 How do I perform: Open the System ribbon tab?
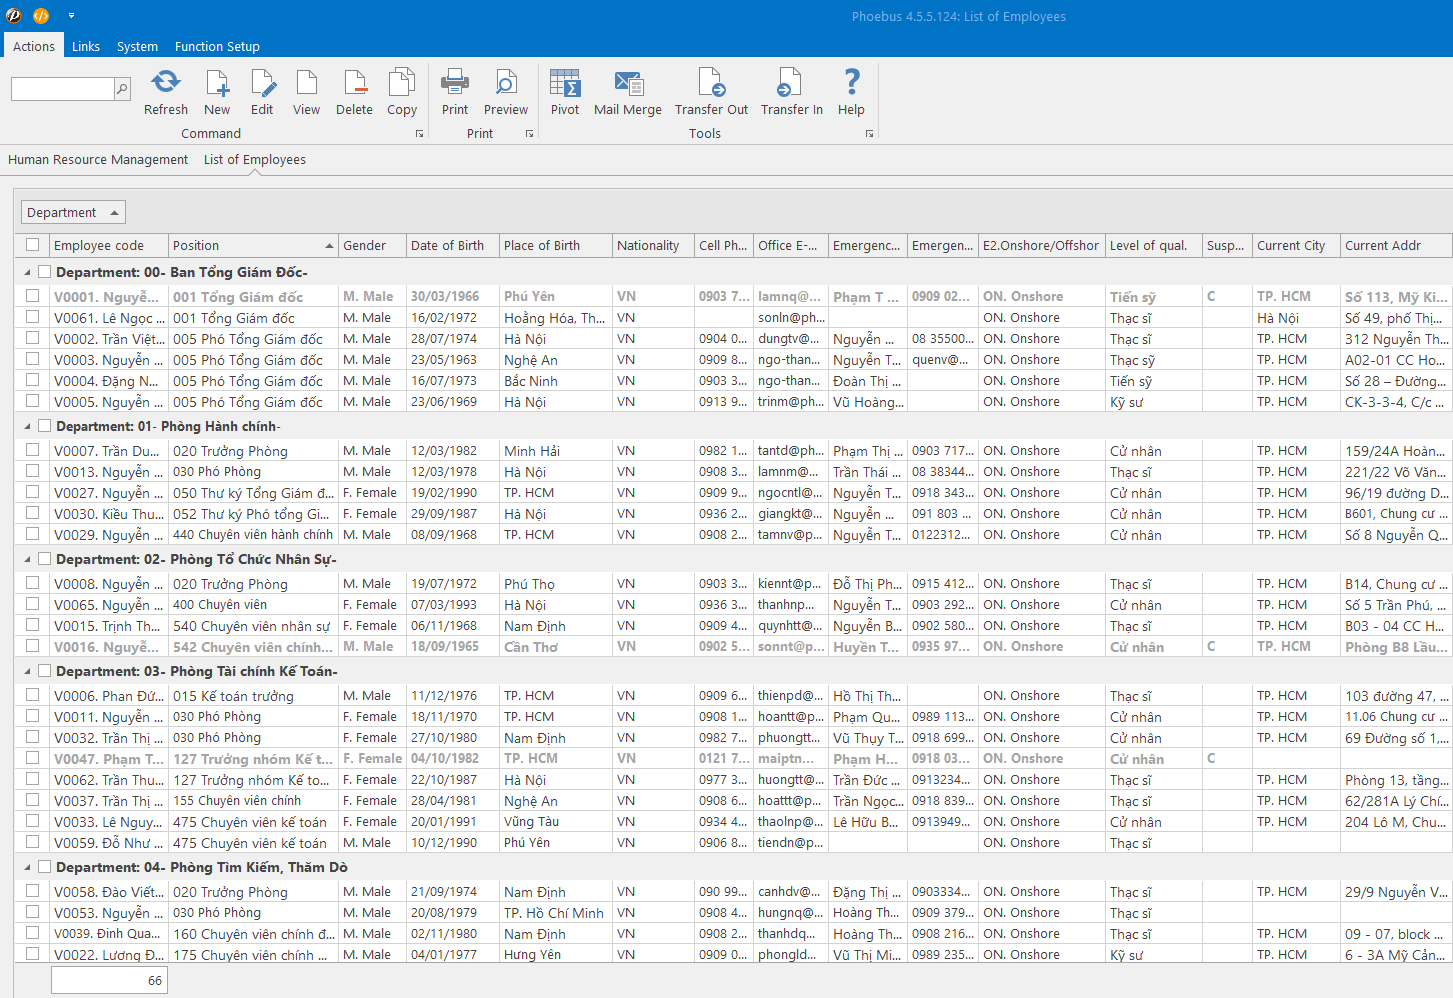click(137, 46)
